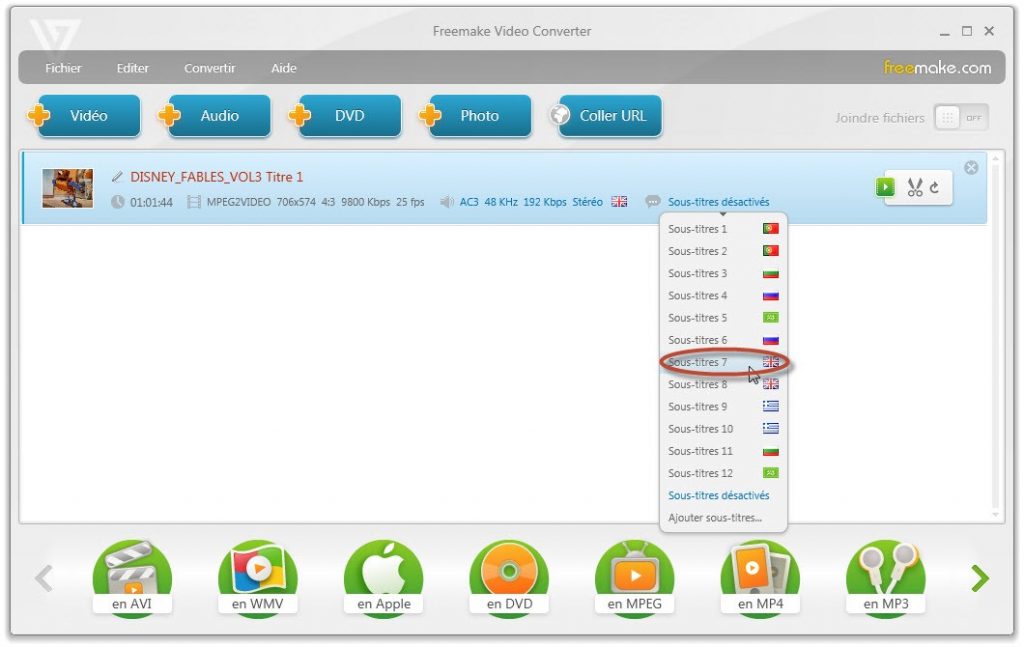Open the Convertir menu
The height and width of the screenshot is (647, 1024).
coord(210,68)
